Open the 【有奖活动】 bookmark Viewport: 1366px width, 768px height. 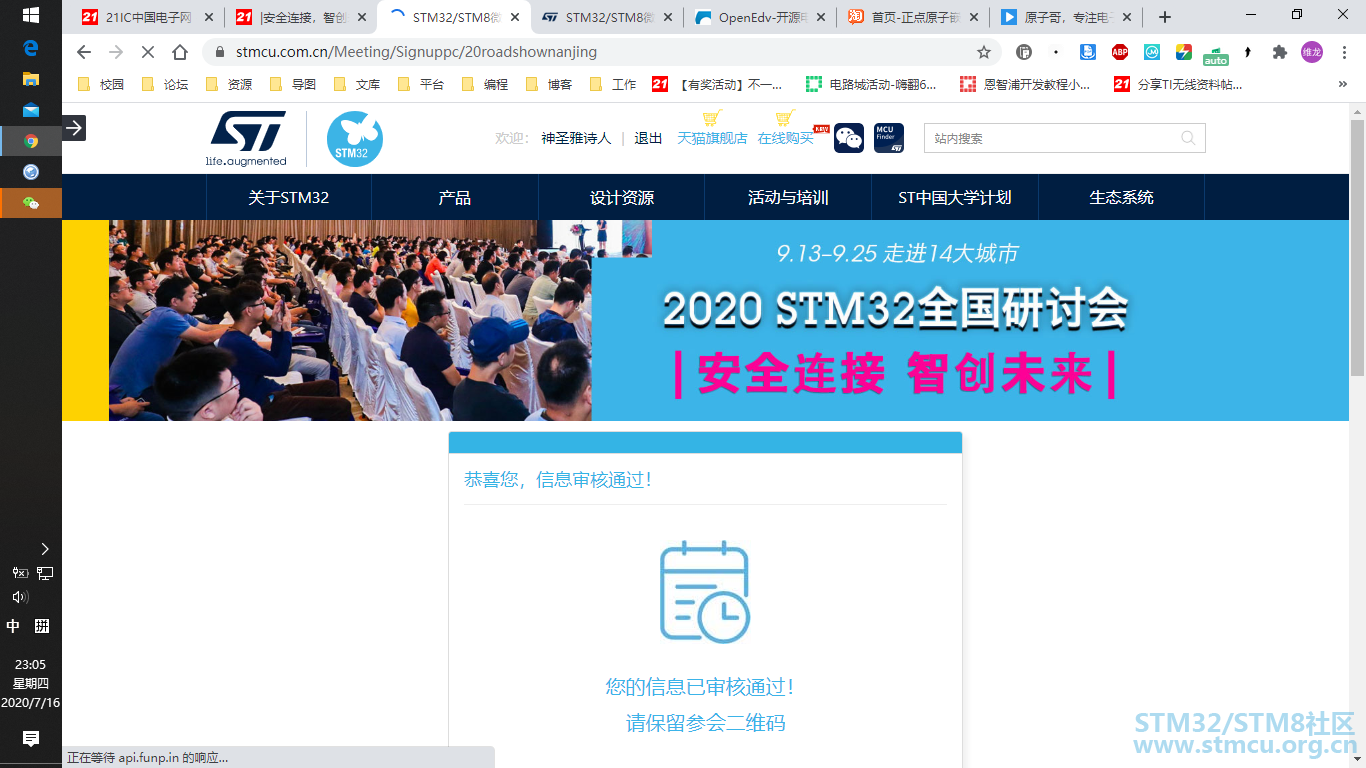tap(718, 85)
